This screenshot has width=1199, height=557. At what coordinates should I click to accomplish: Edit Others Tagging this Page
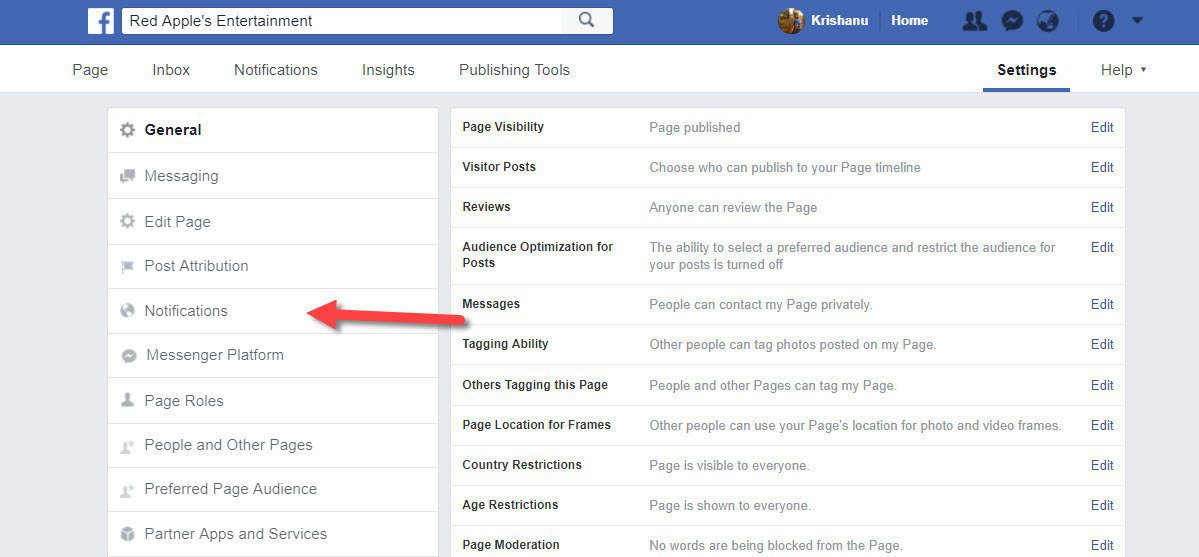click(x=1102, y=386)
